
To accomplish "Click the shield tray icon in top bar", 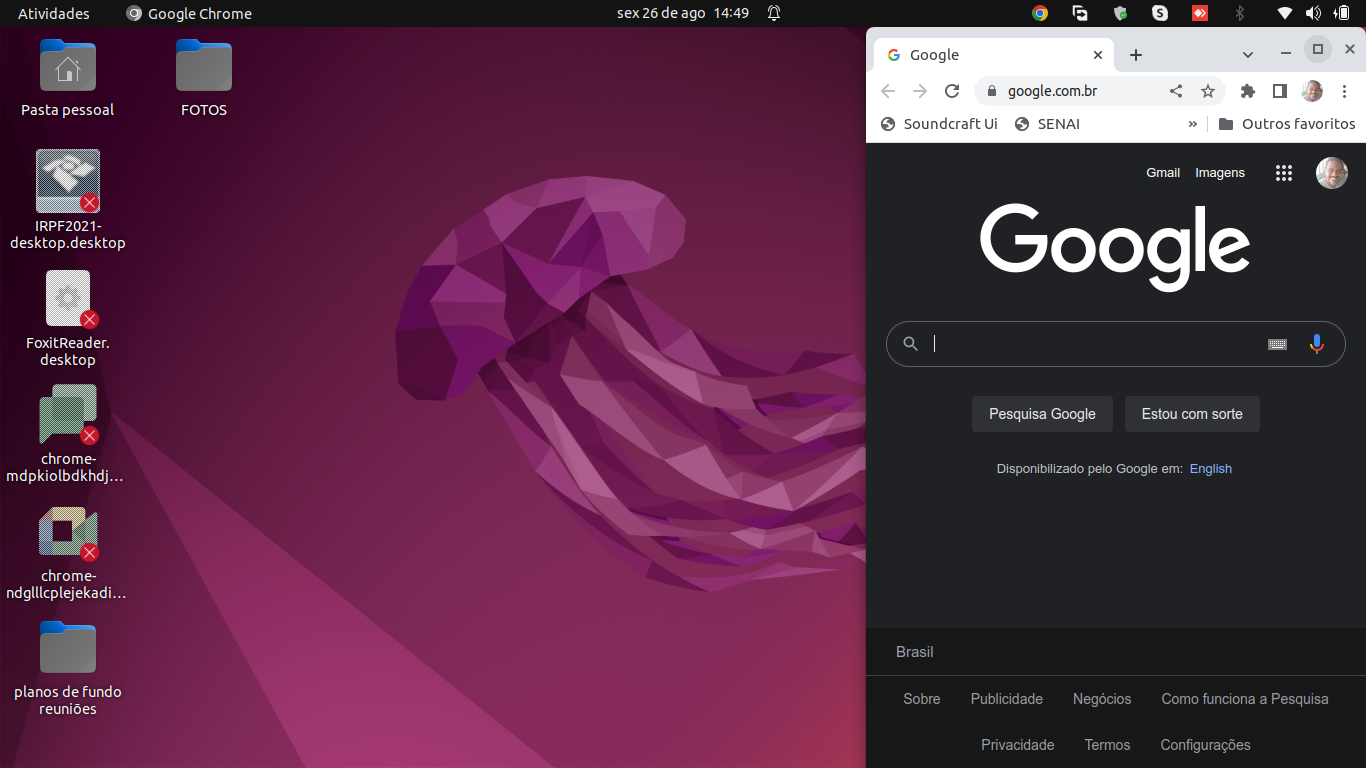I will click(1120, 13).
